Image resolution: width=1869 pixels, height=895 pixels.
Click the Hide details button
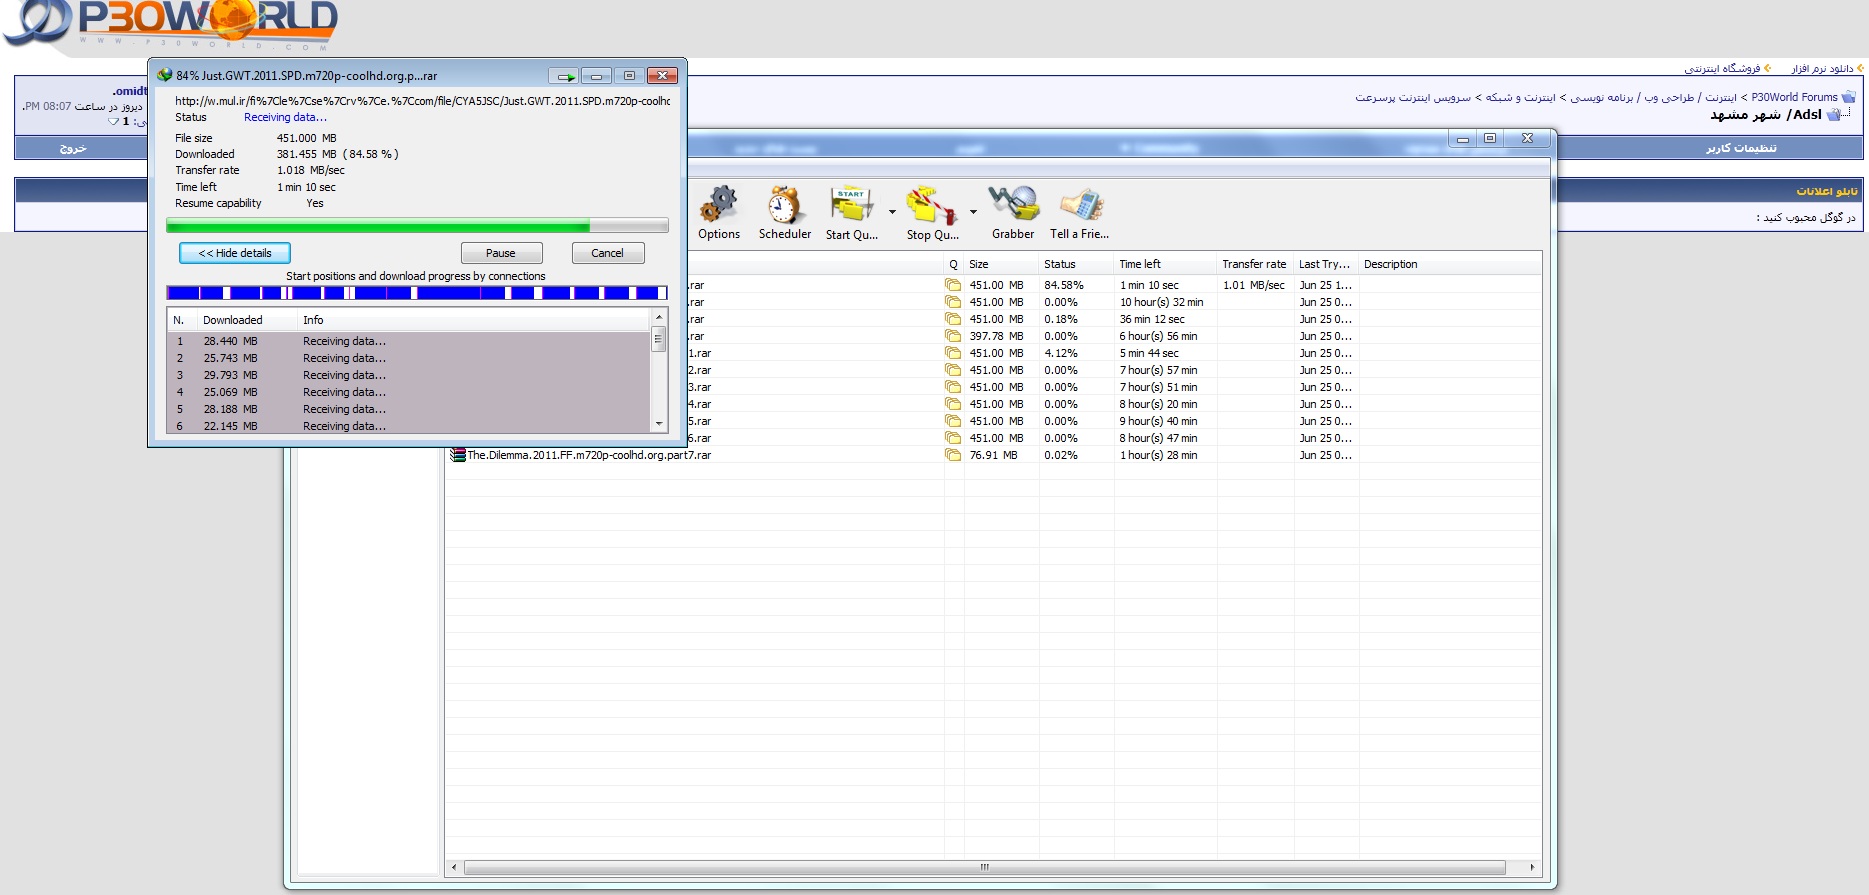[235, 253]
